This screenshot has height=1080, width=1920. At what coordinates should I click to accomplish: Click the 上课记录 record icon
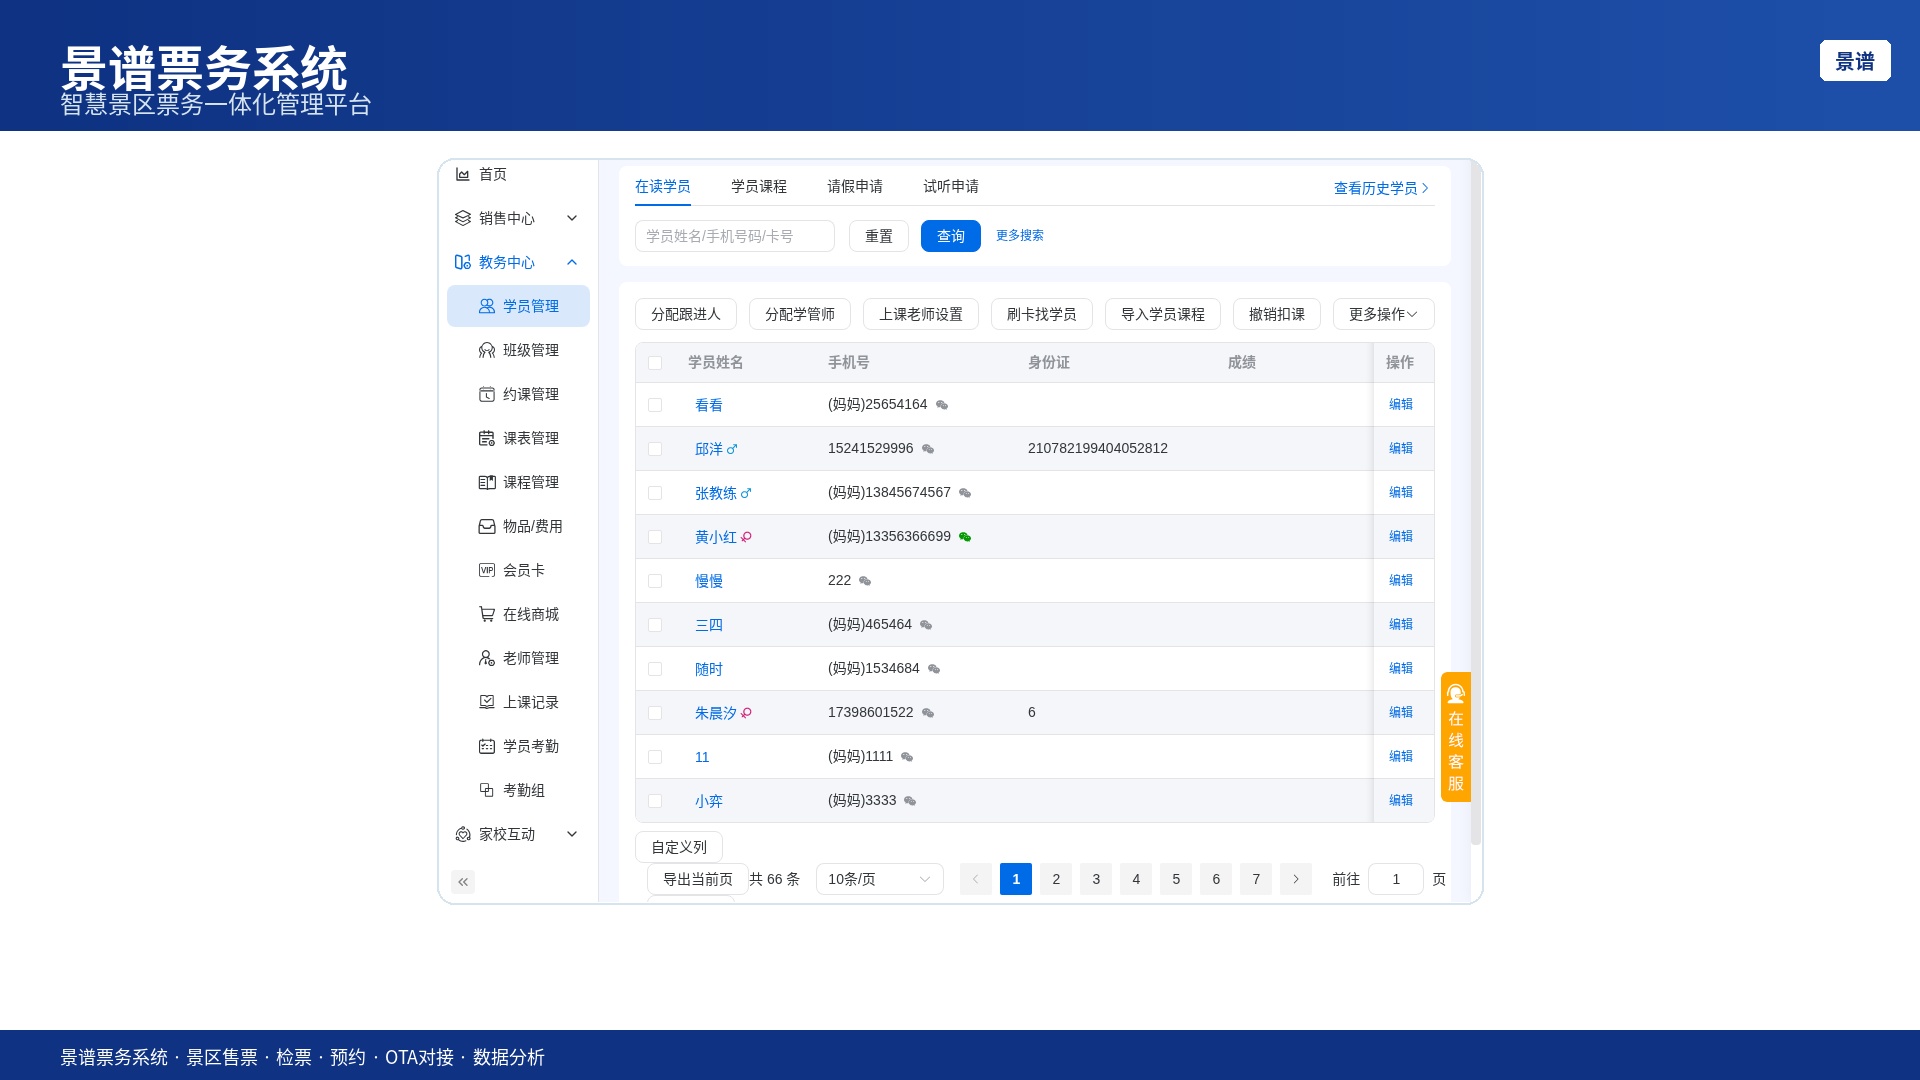coord(487,702)
